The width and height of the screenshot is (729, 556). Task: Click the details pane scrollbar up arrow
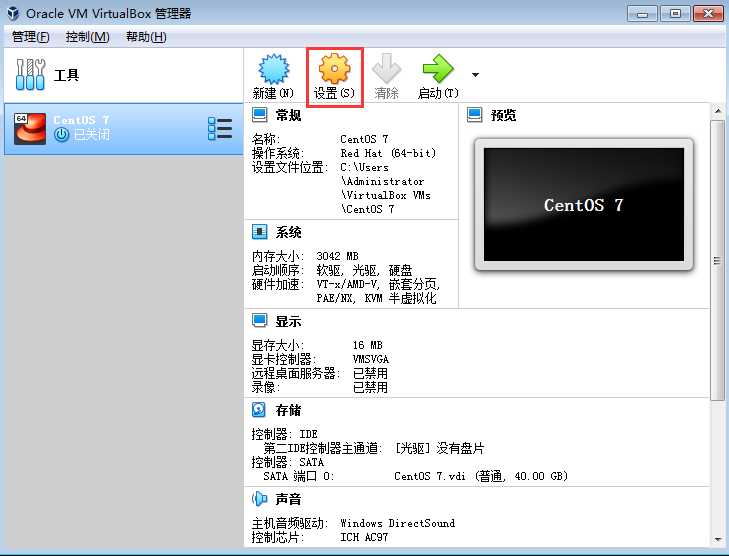(x=718, y=111)
